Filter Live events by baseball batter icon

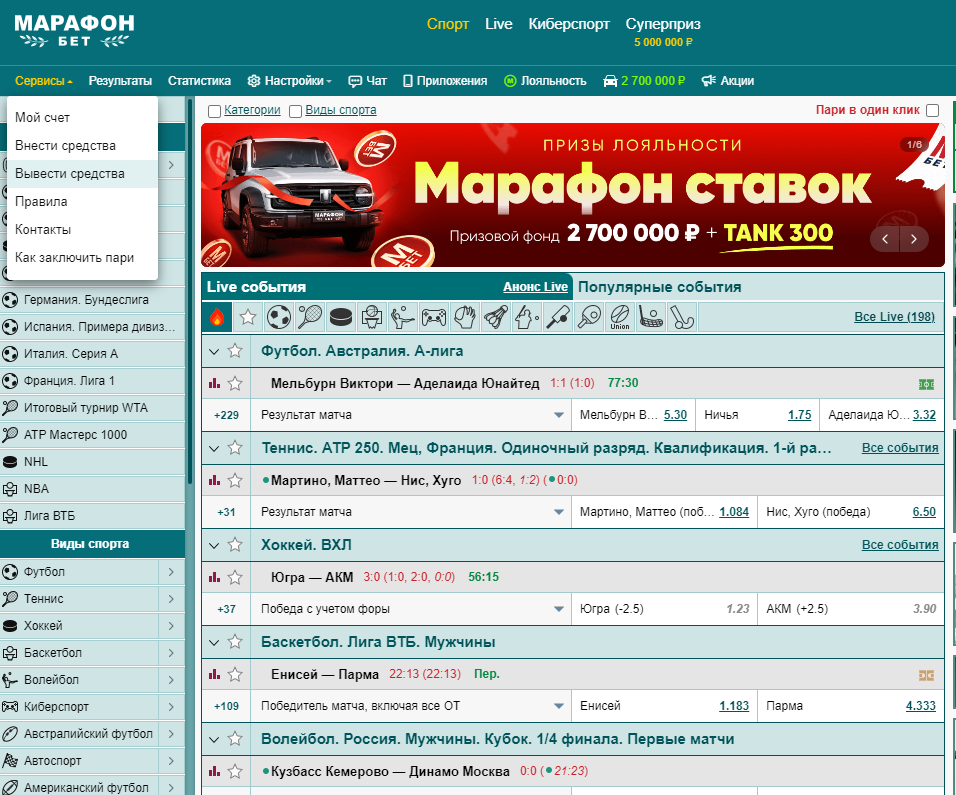pos(527,317)
